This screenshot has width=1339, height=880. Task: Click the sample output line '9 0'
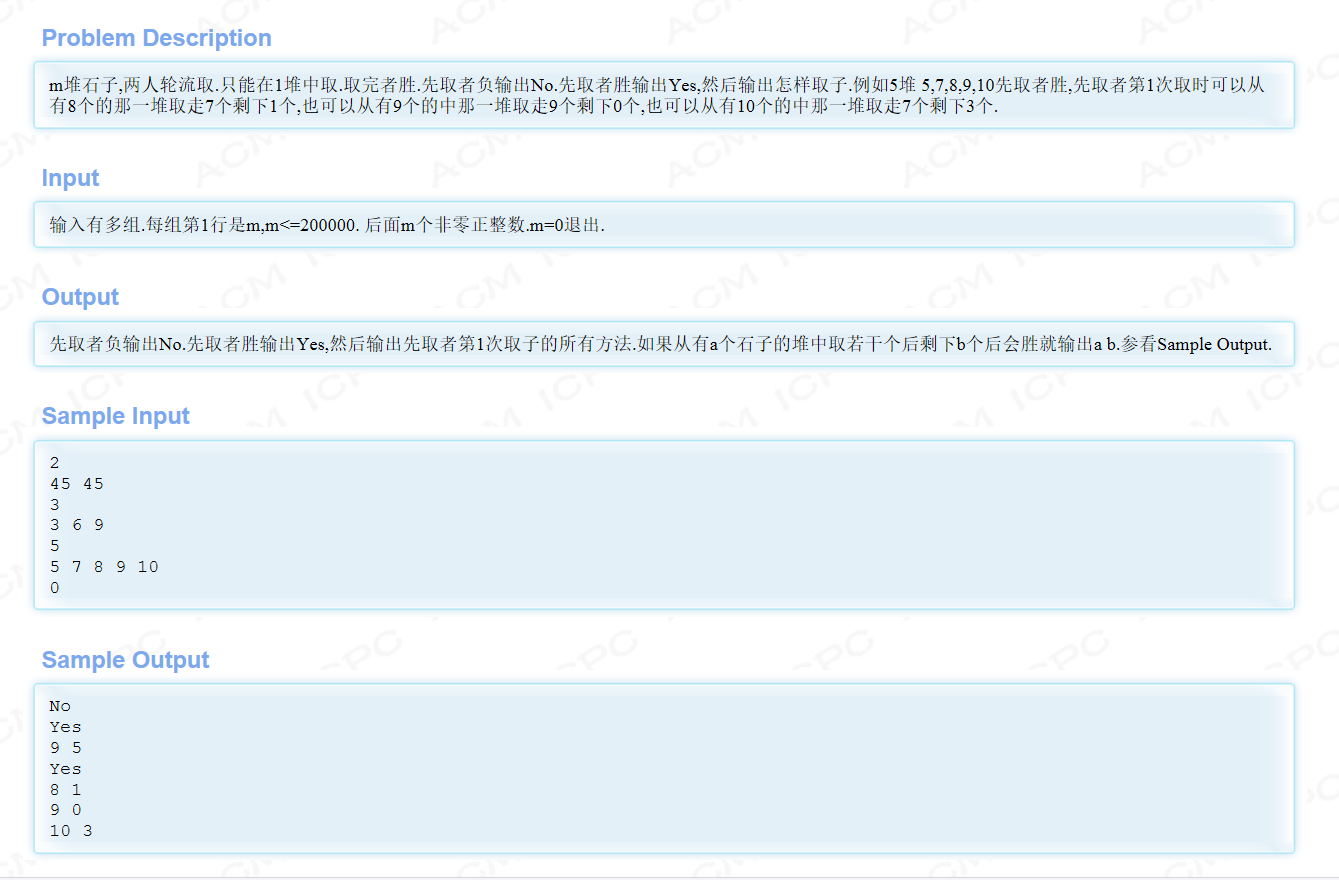tap(65, 810)
